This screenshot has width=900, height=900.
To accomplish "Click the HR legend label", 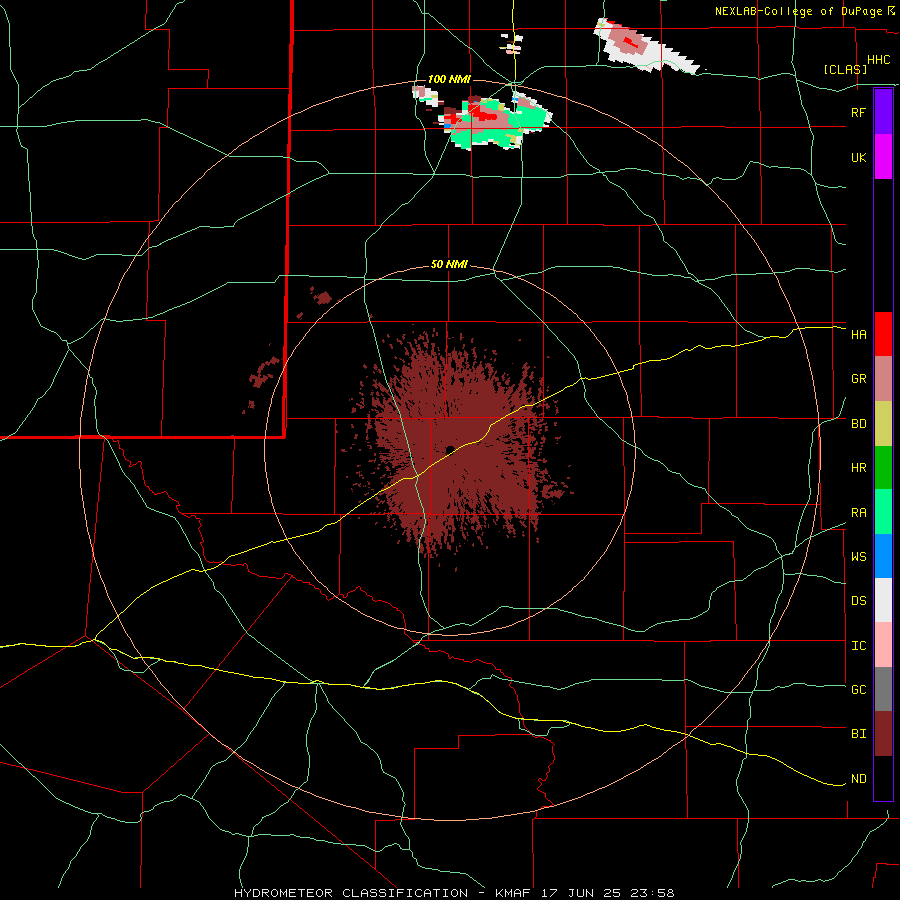I will (858, 468).
